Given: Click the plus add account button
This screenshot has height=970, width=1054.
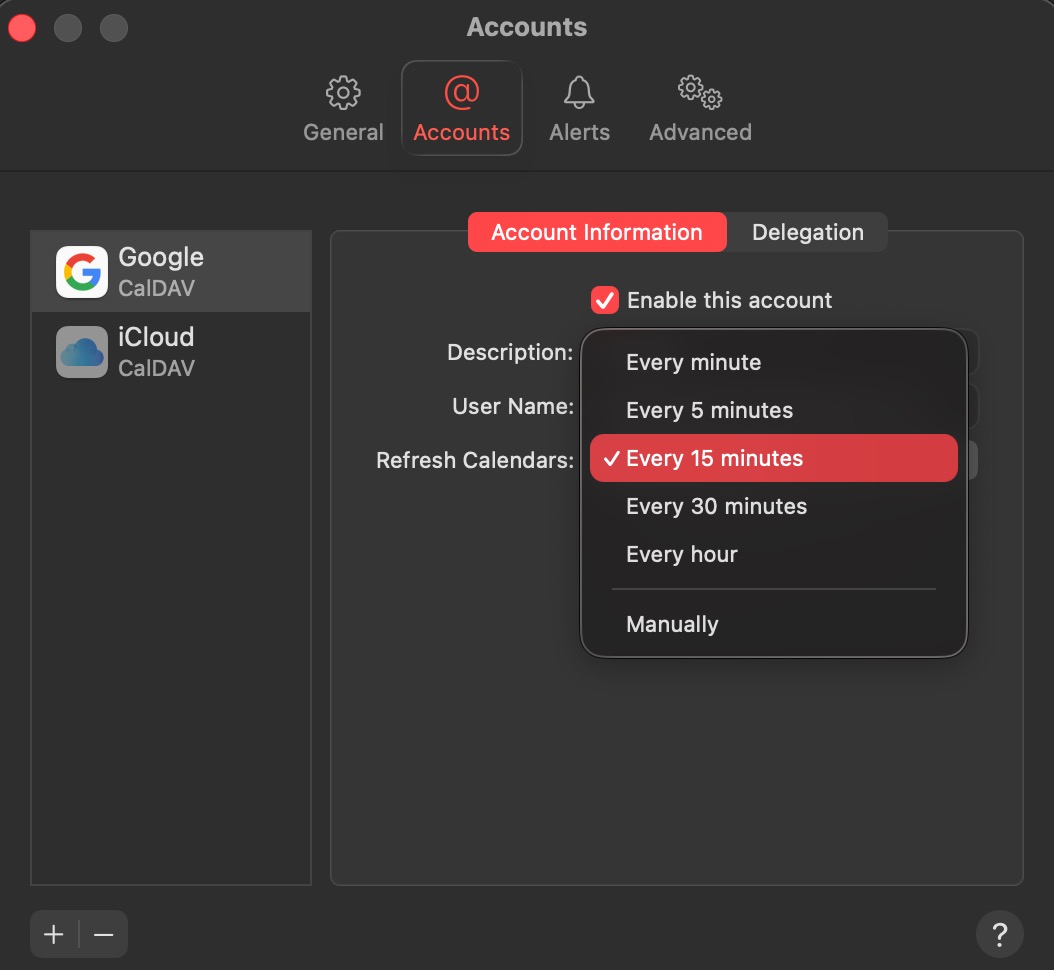Looking at the screenshot, I should pyautogui.click(x=54, y=935).
